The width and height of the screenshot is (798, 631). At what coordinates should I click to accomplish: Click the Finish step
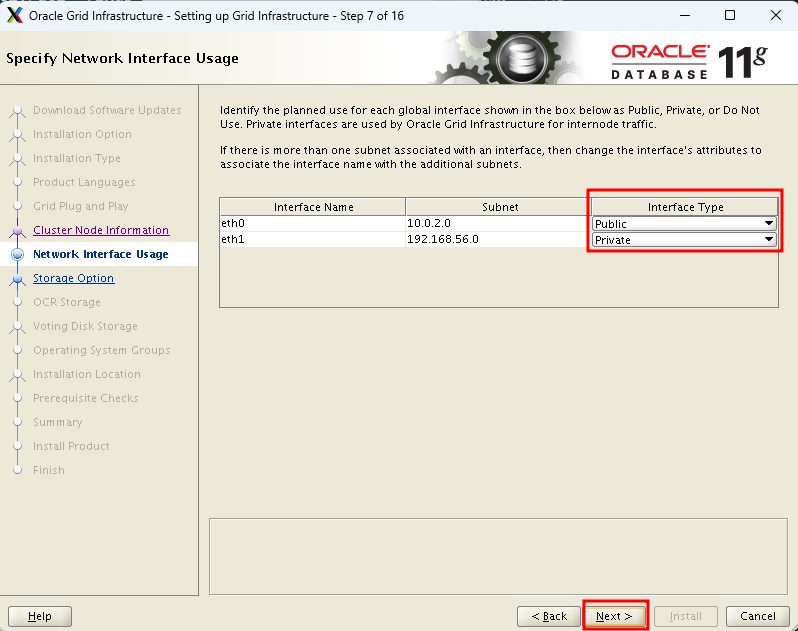point(49,470)
